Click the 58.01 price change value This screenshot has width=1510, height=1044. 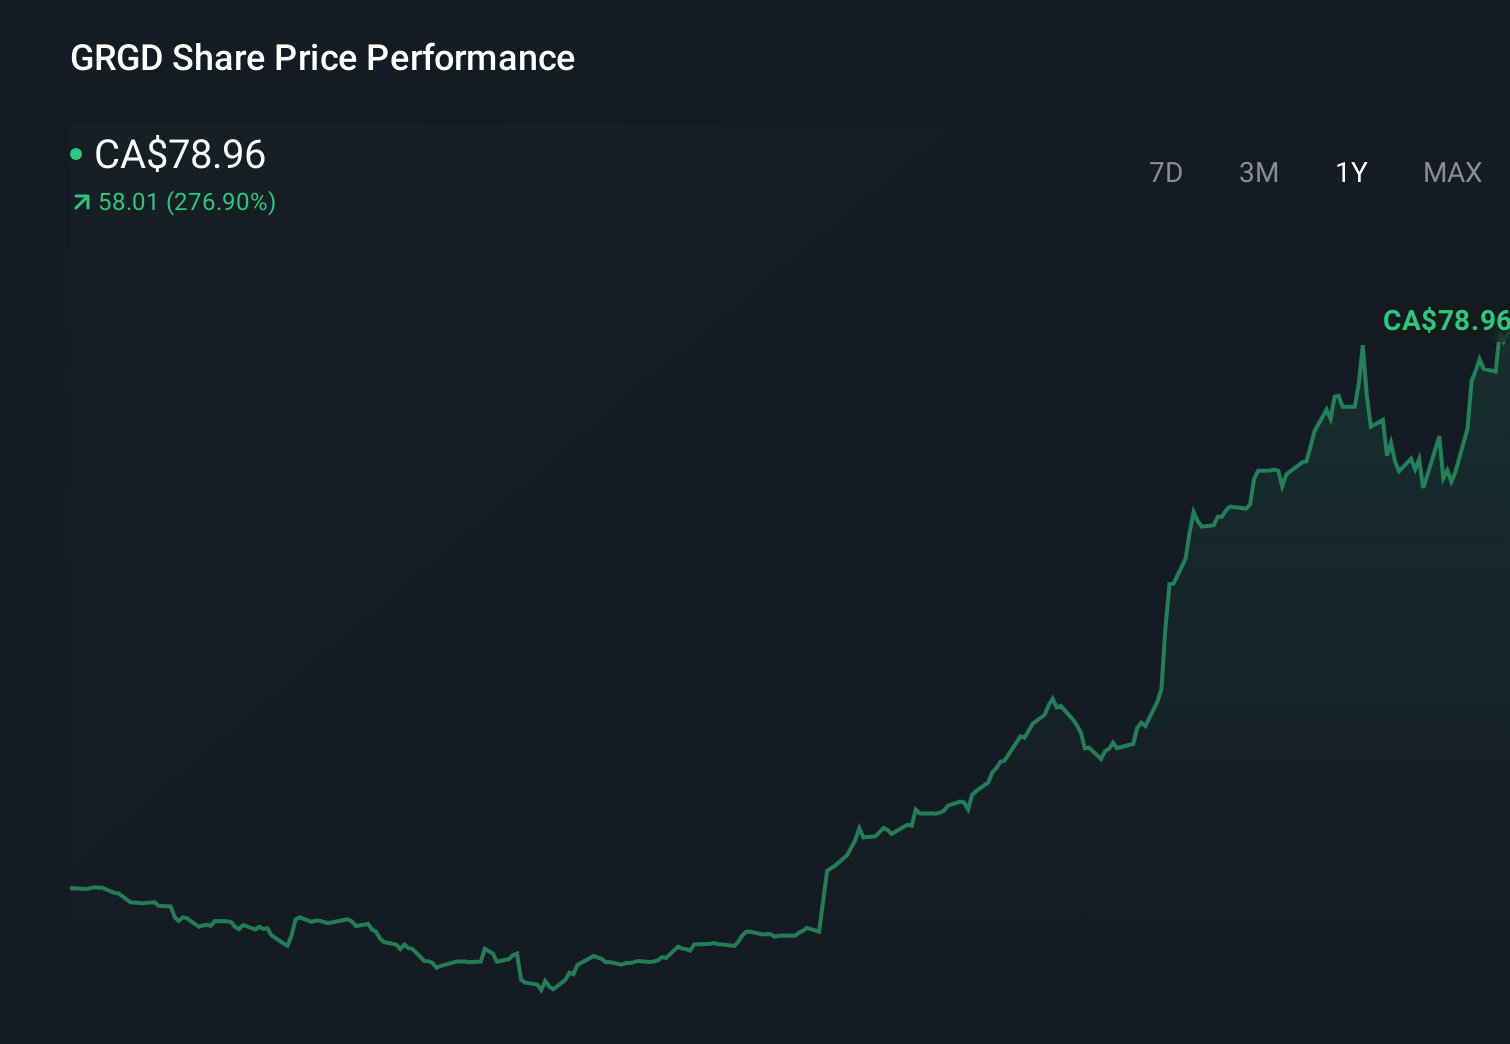pyautogui.click(x=126, y=202)
